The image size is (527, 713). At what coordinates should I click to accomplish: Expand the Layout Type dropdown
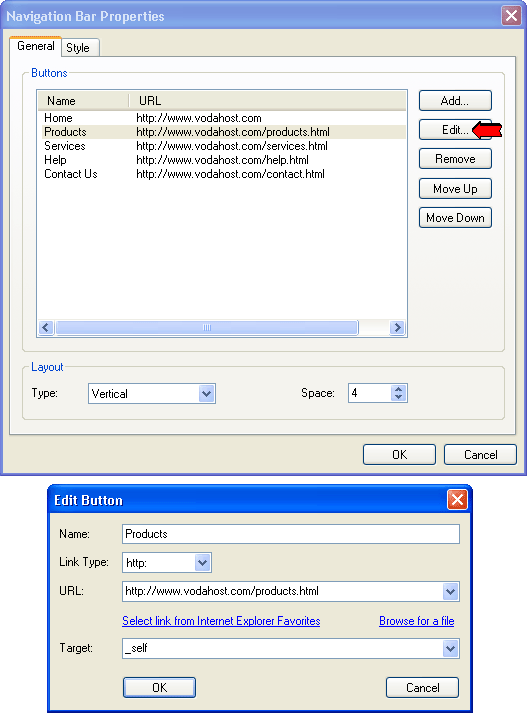206,393
